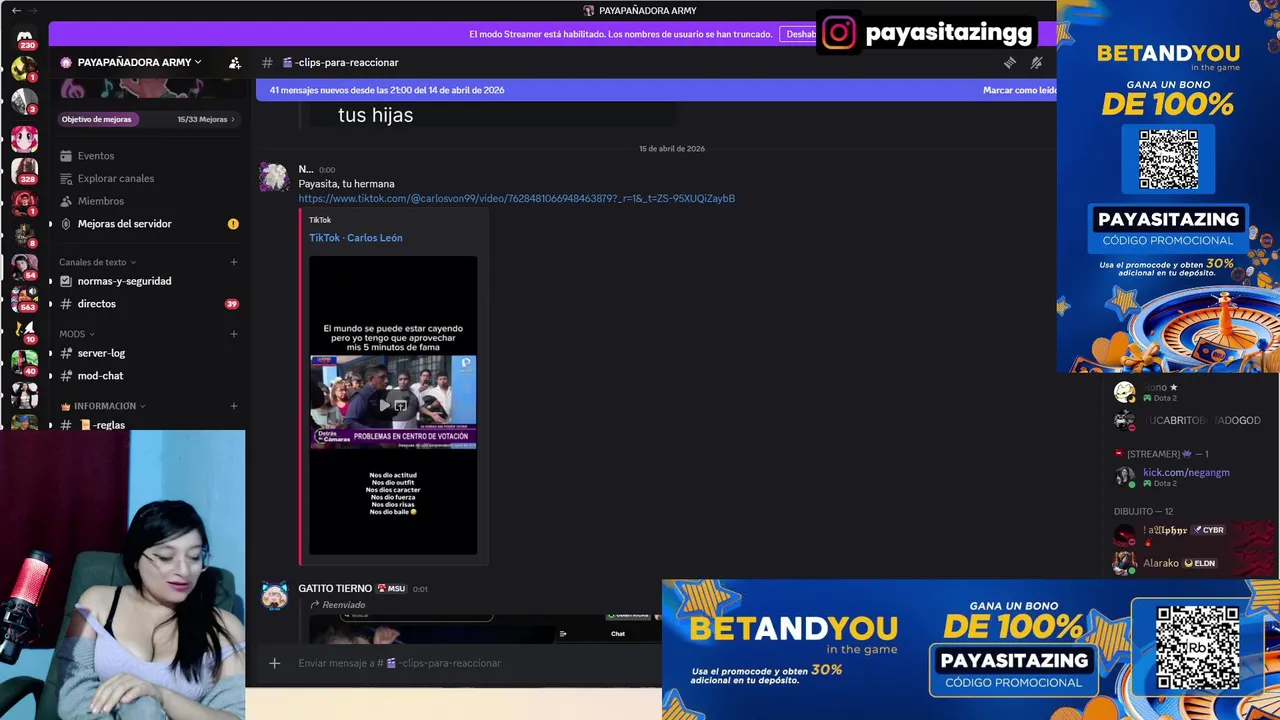Open server icon with 54 badge
The image size is (1280, 720).
click(x=25, y=265)
